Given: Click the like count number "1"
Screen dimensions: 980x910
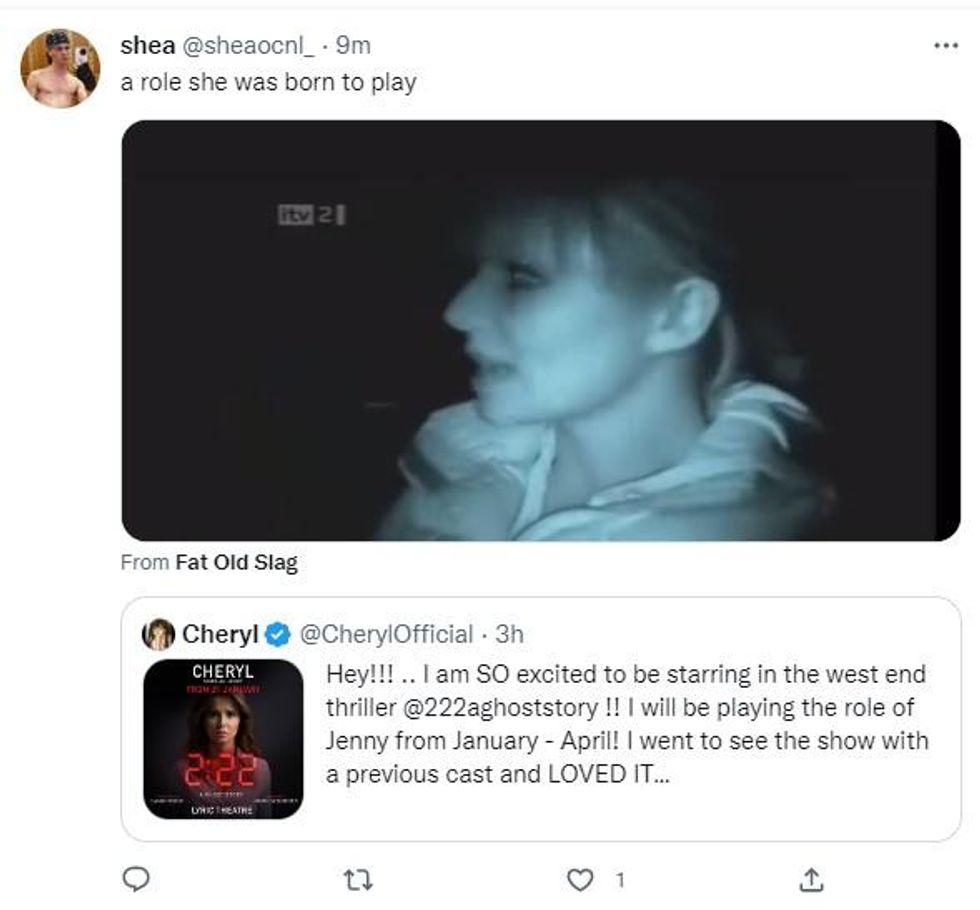Looking at the screenshot, I should click(x=620, y=880).
